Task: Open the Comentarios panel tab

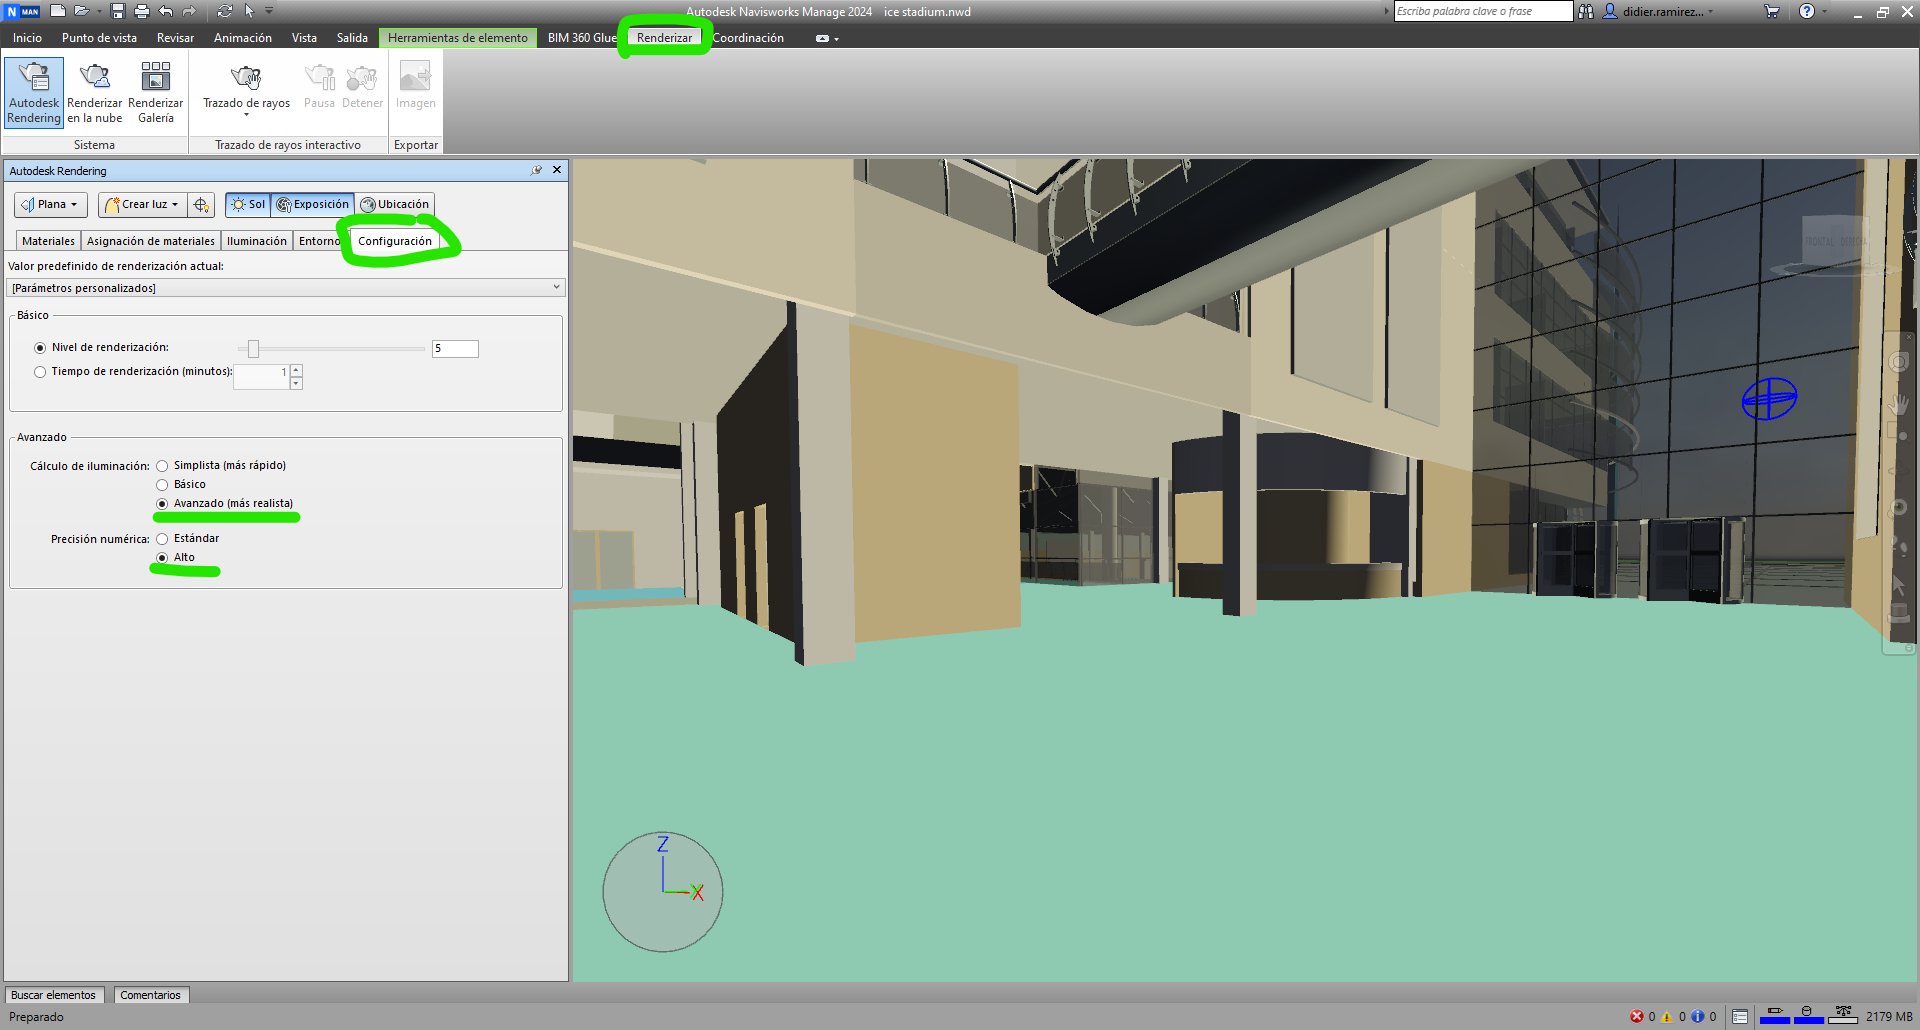Action: coord(151,995)
